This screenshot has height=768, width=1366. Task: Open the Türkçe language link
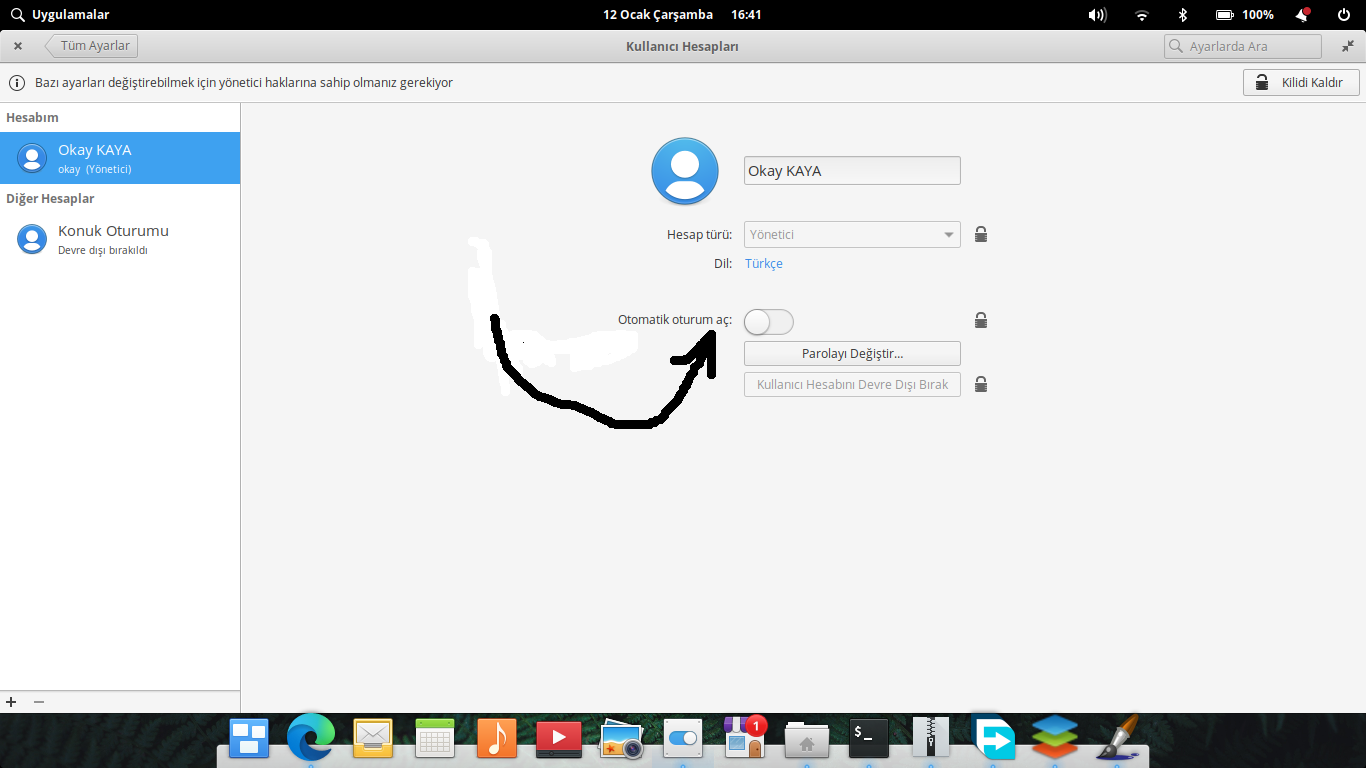pyautogui.click(x=764, y=264)
